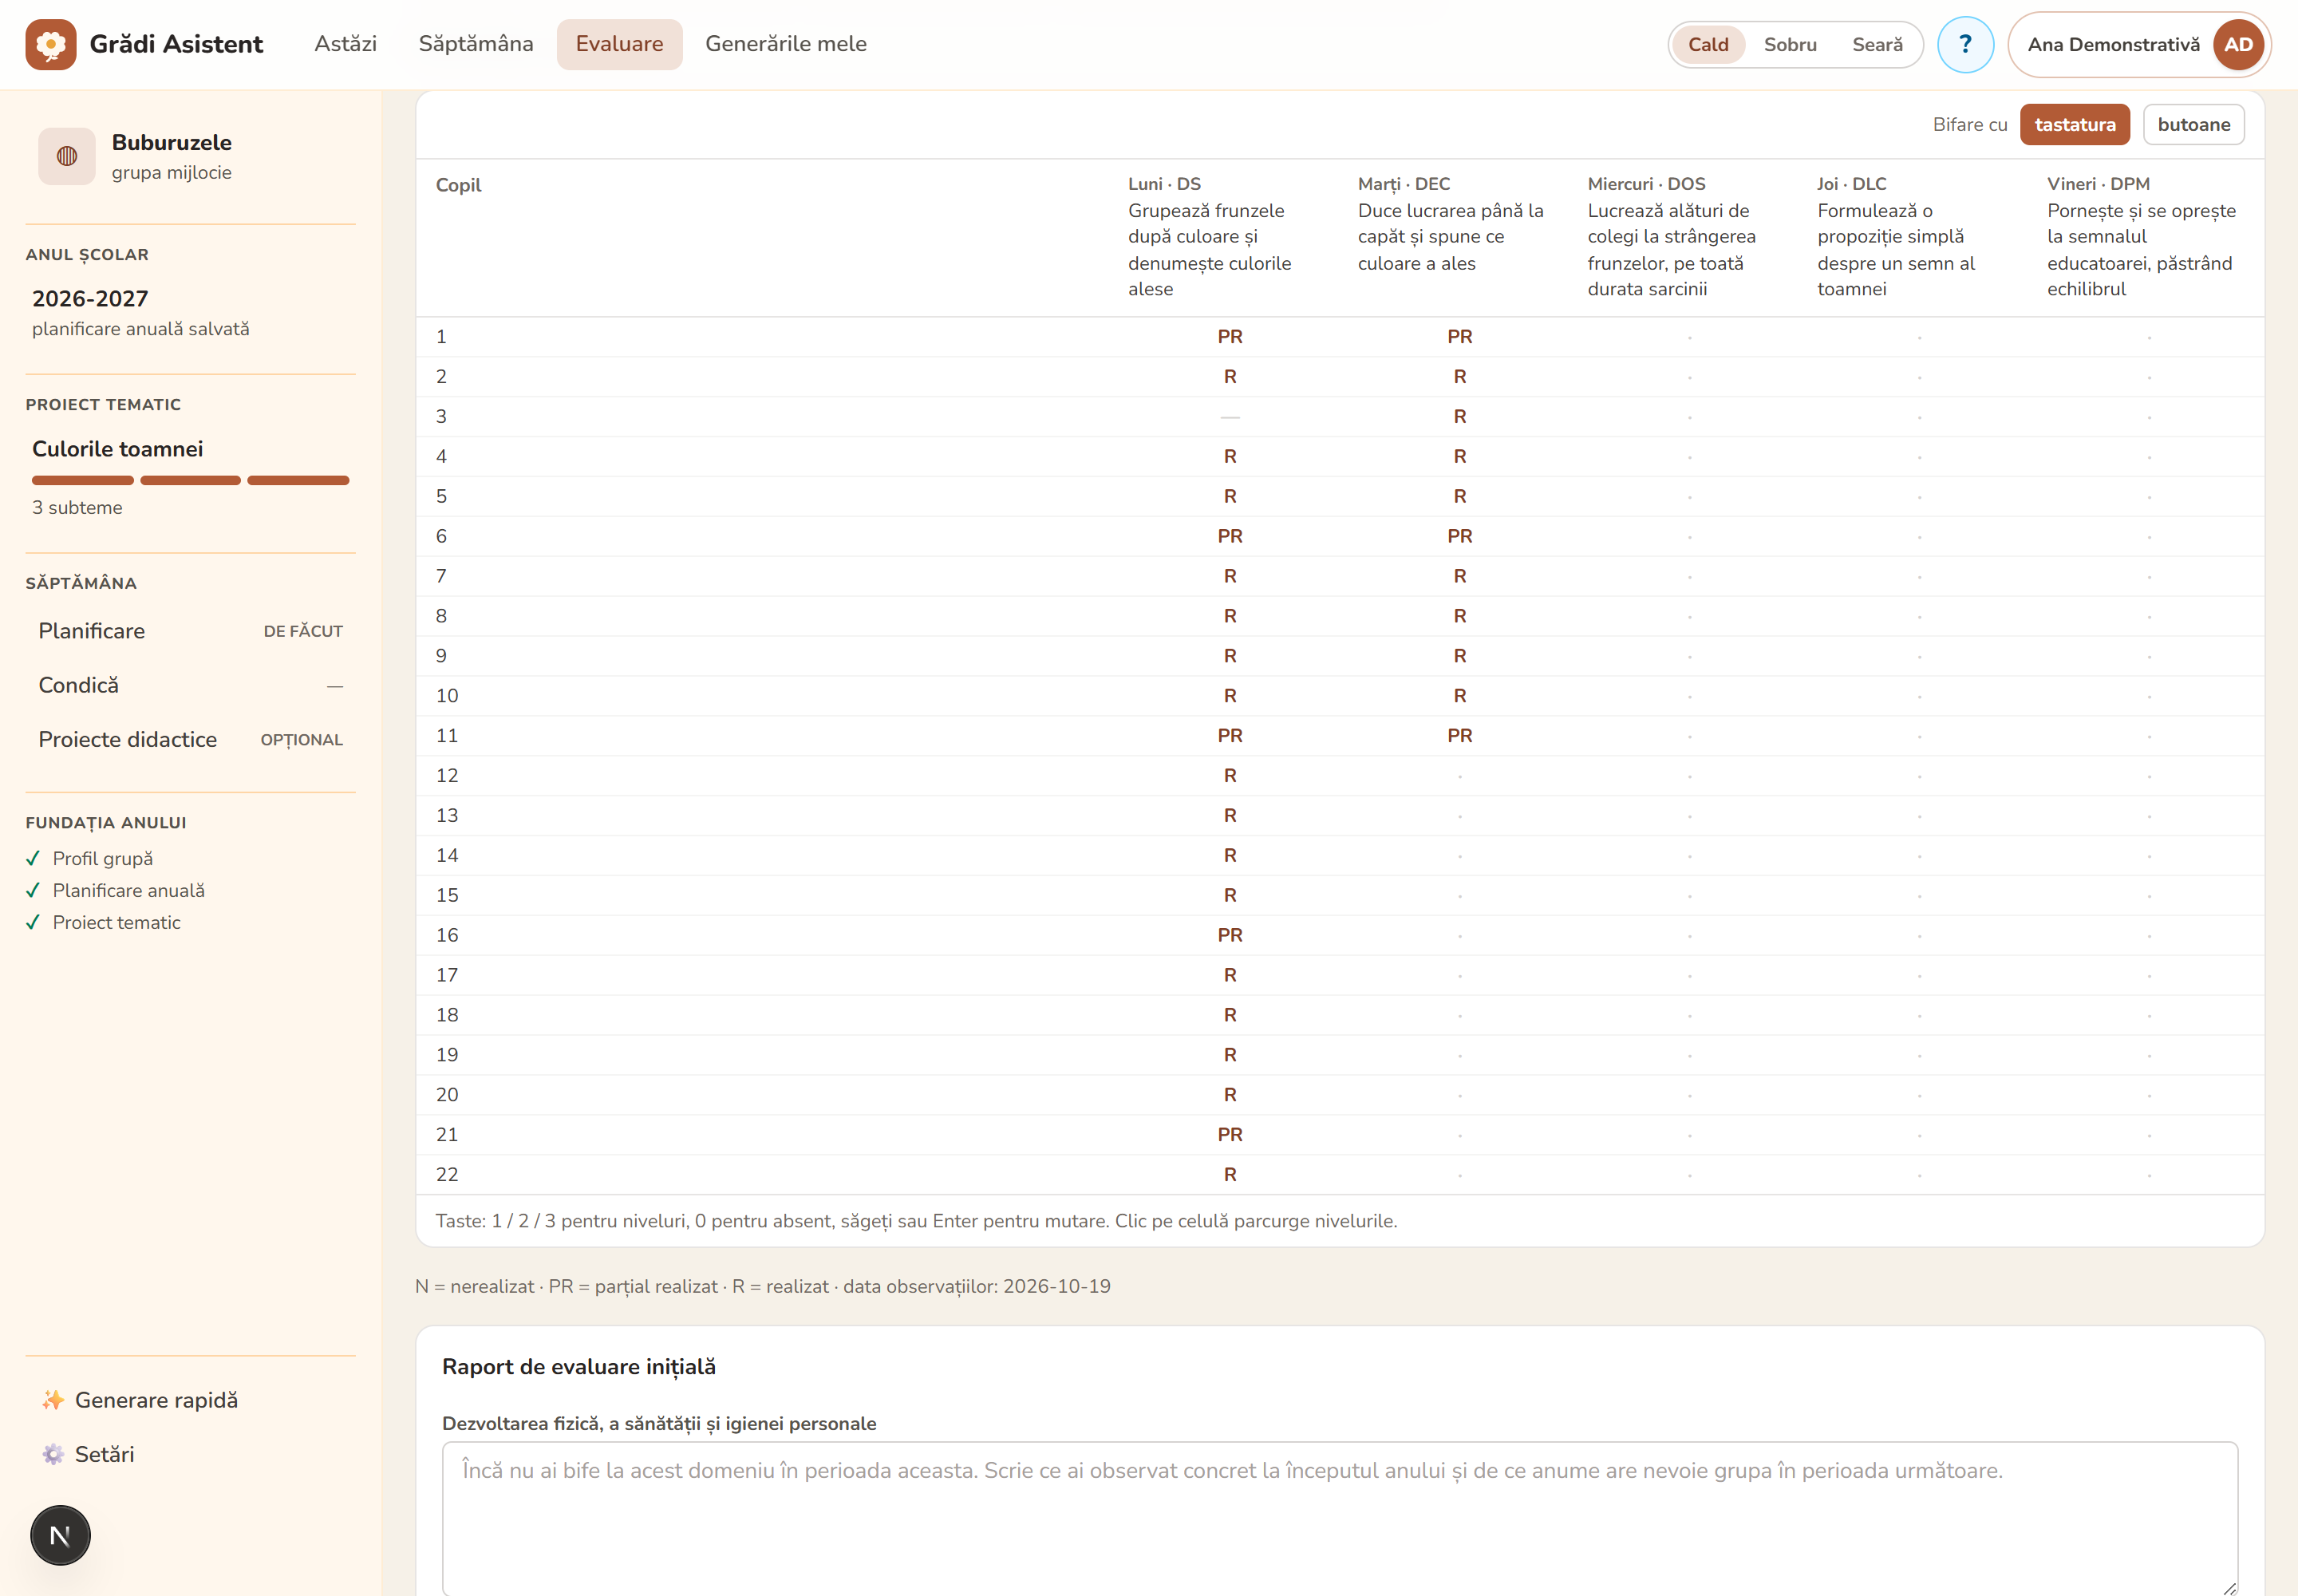Click the DE FĂCUT status label
Viewport: 2298px width, 1596px height.
pos(303,631)
